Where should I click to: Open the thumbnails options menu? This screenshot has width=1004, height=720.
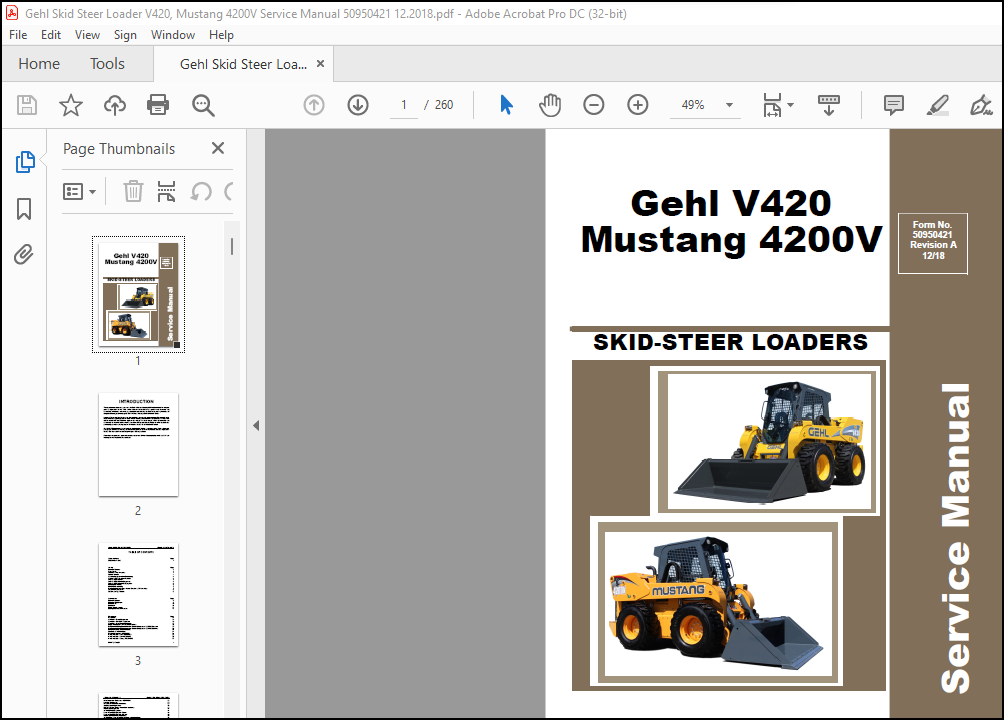coord(79,192)
